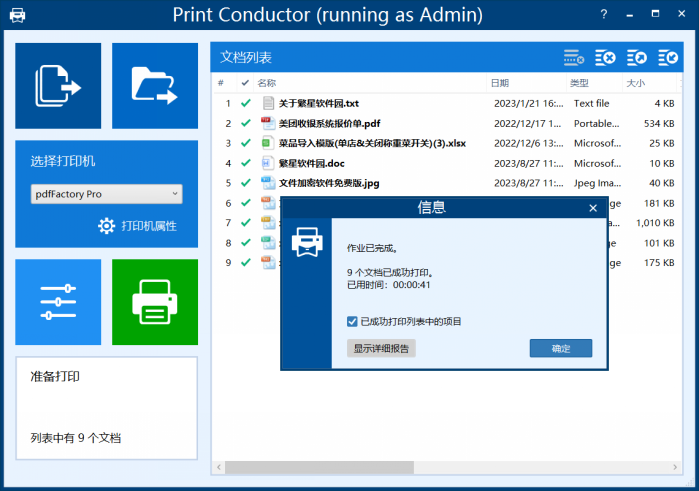Sort by 大小 column header
The image size is (699, 491).
coord(649,83)
